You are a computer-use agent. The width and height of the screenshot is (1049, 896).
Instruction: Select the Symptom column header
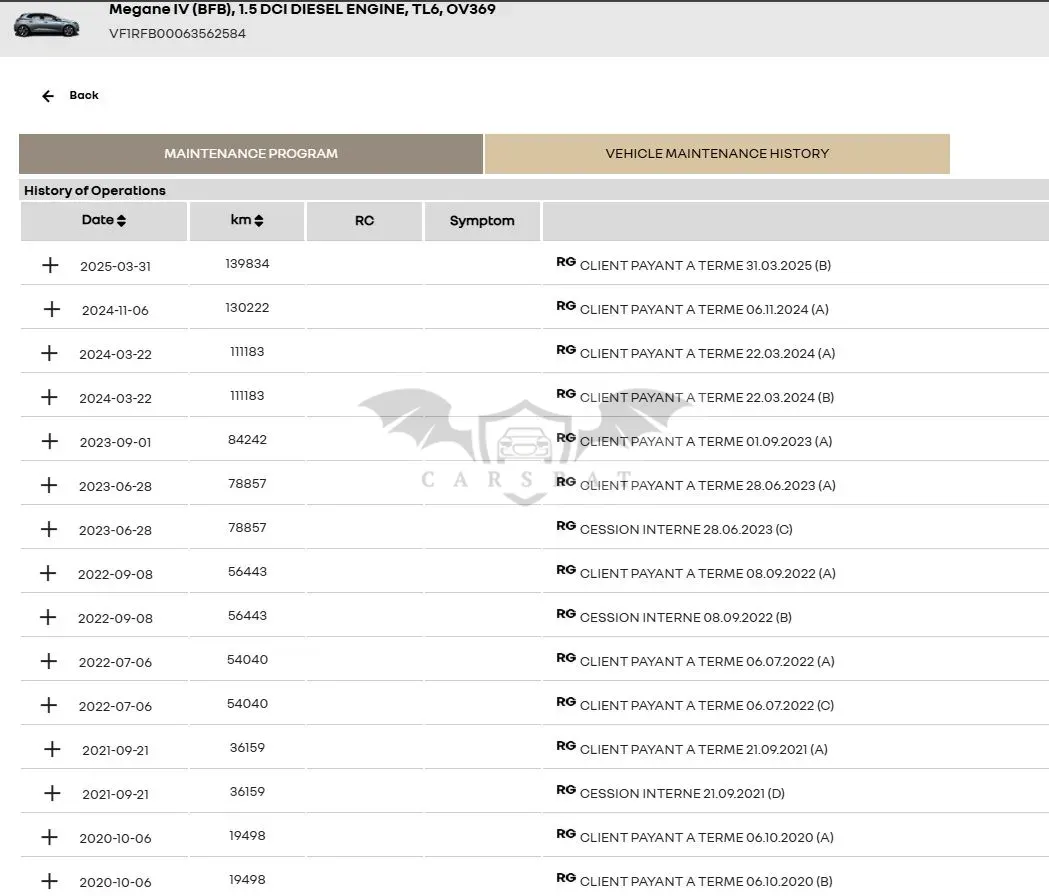point(482,221)
